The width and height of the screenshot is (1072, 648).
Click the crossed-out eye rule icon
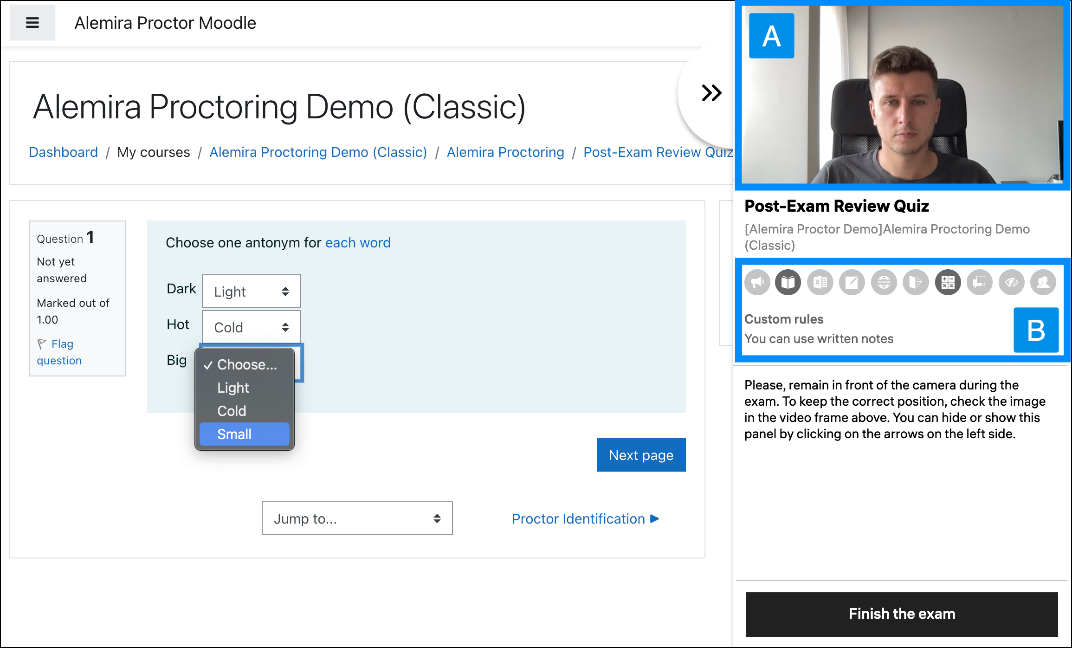pos(1011,283)
